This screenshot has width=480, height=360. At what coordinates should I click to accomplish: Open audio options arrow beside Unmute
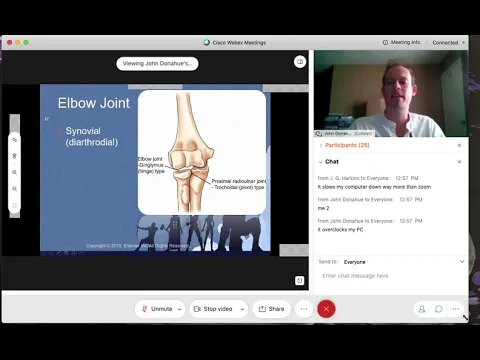[179, 309]
